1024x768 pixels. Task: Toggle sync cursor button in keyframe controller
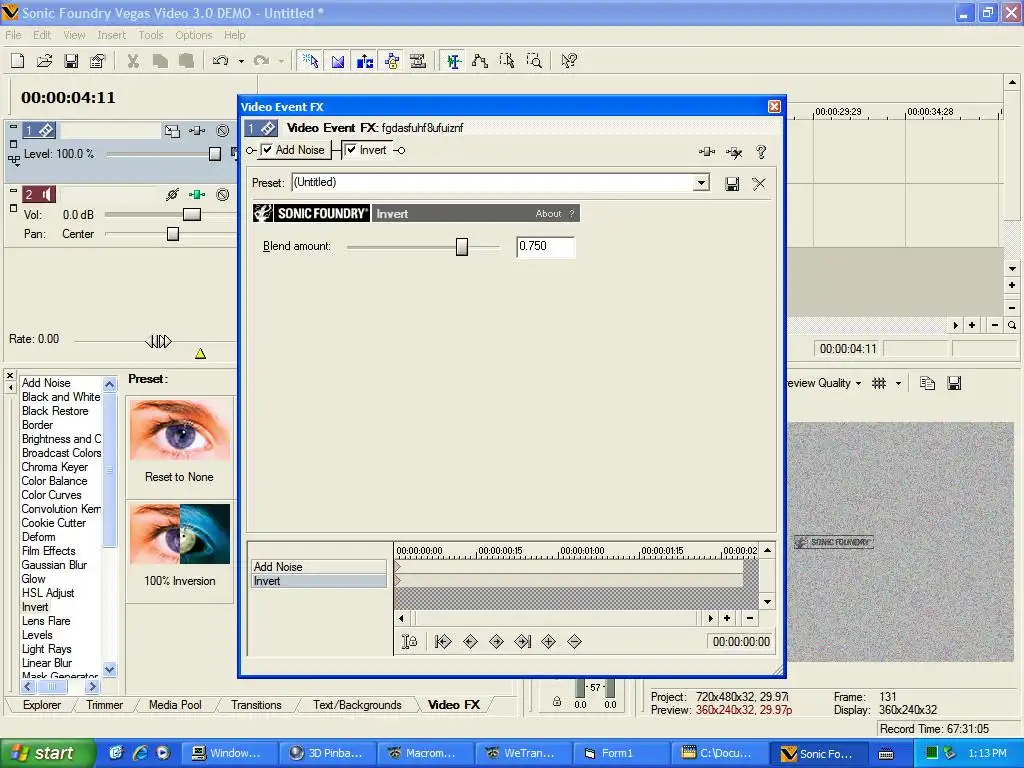409,642
